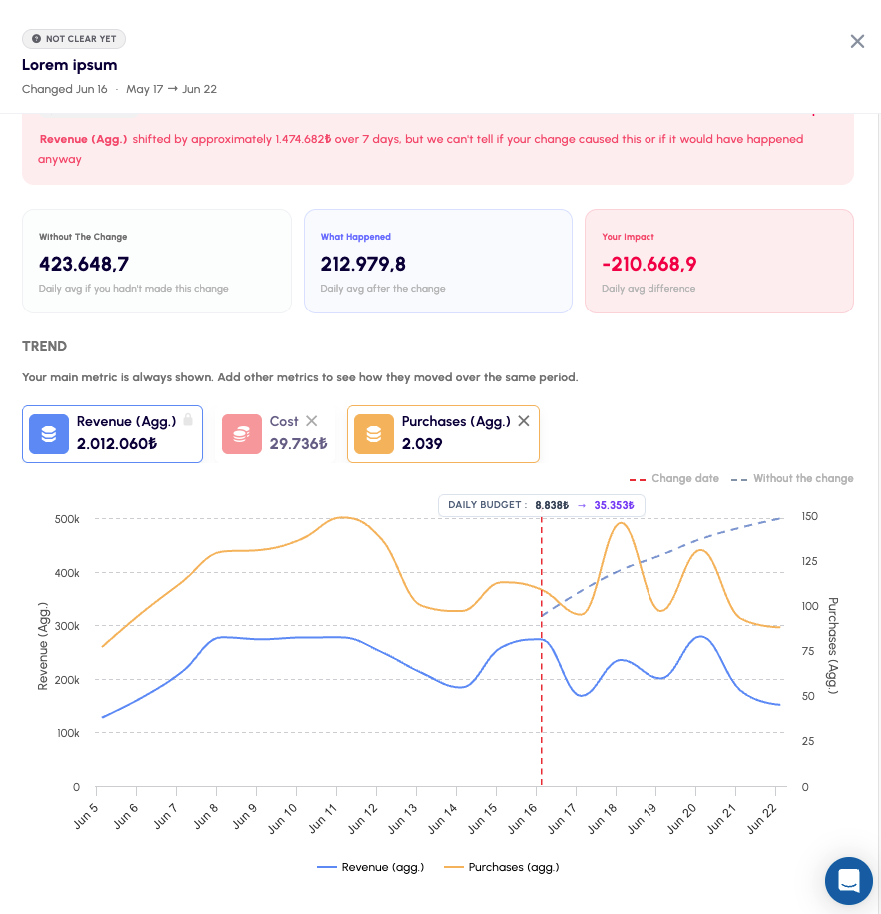Click the What Happened card
Screen dimensions: 881x914
pyautogui.click(x=438, y=261)
